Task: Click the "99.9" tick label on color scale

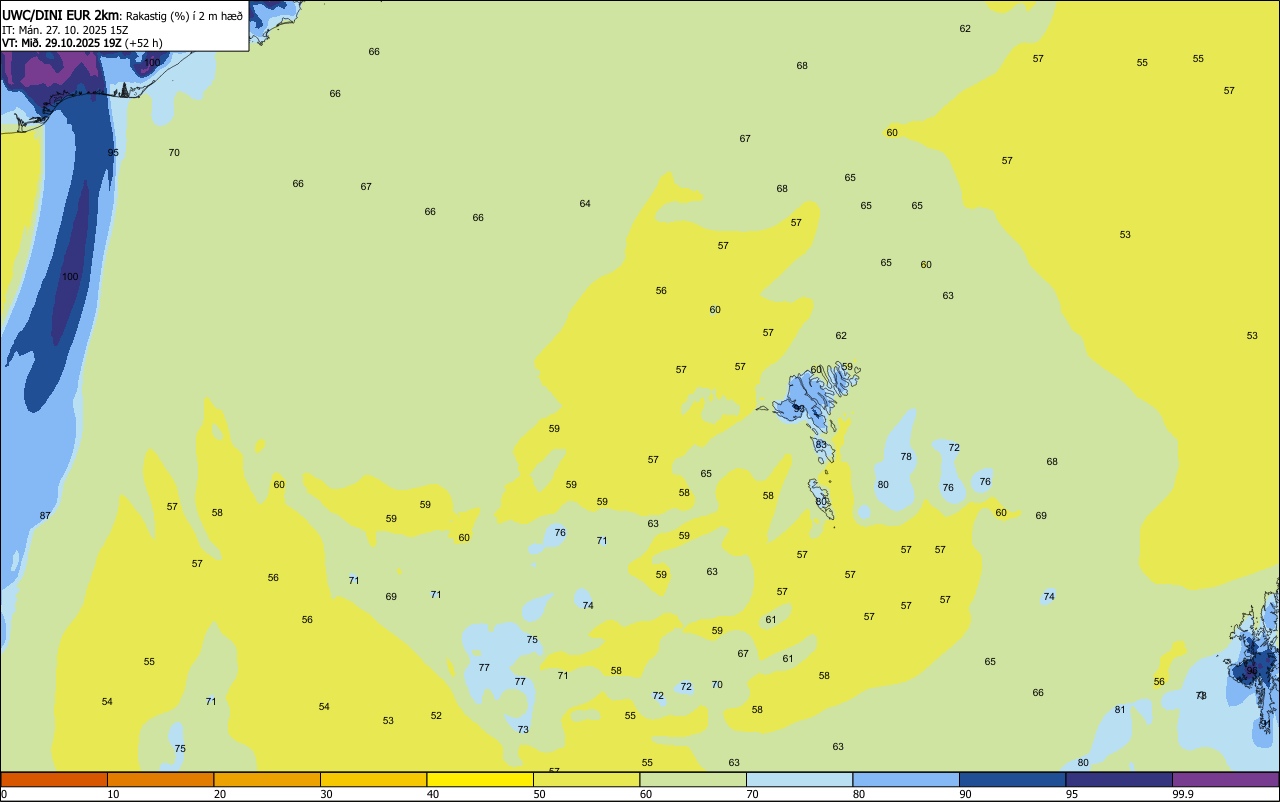Action: coord(1184,794)
